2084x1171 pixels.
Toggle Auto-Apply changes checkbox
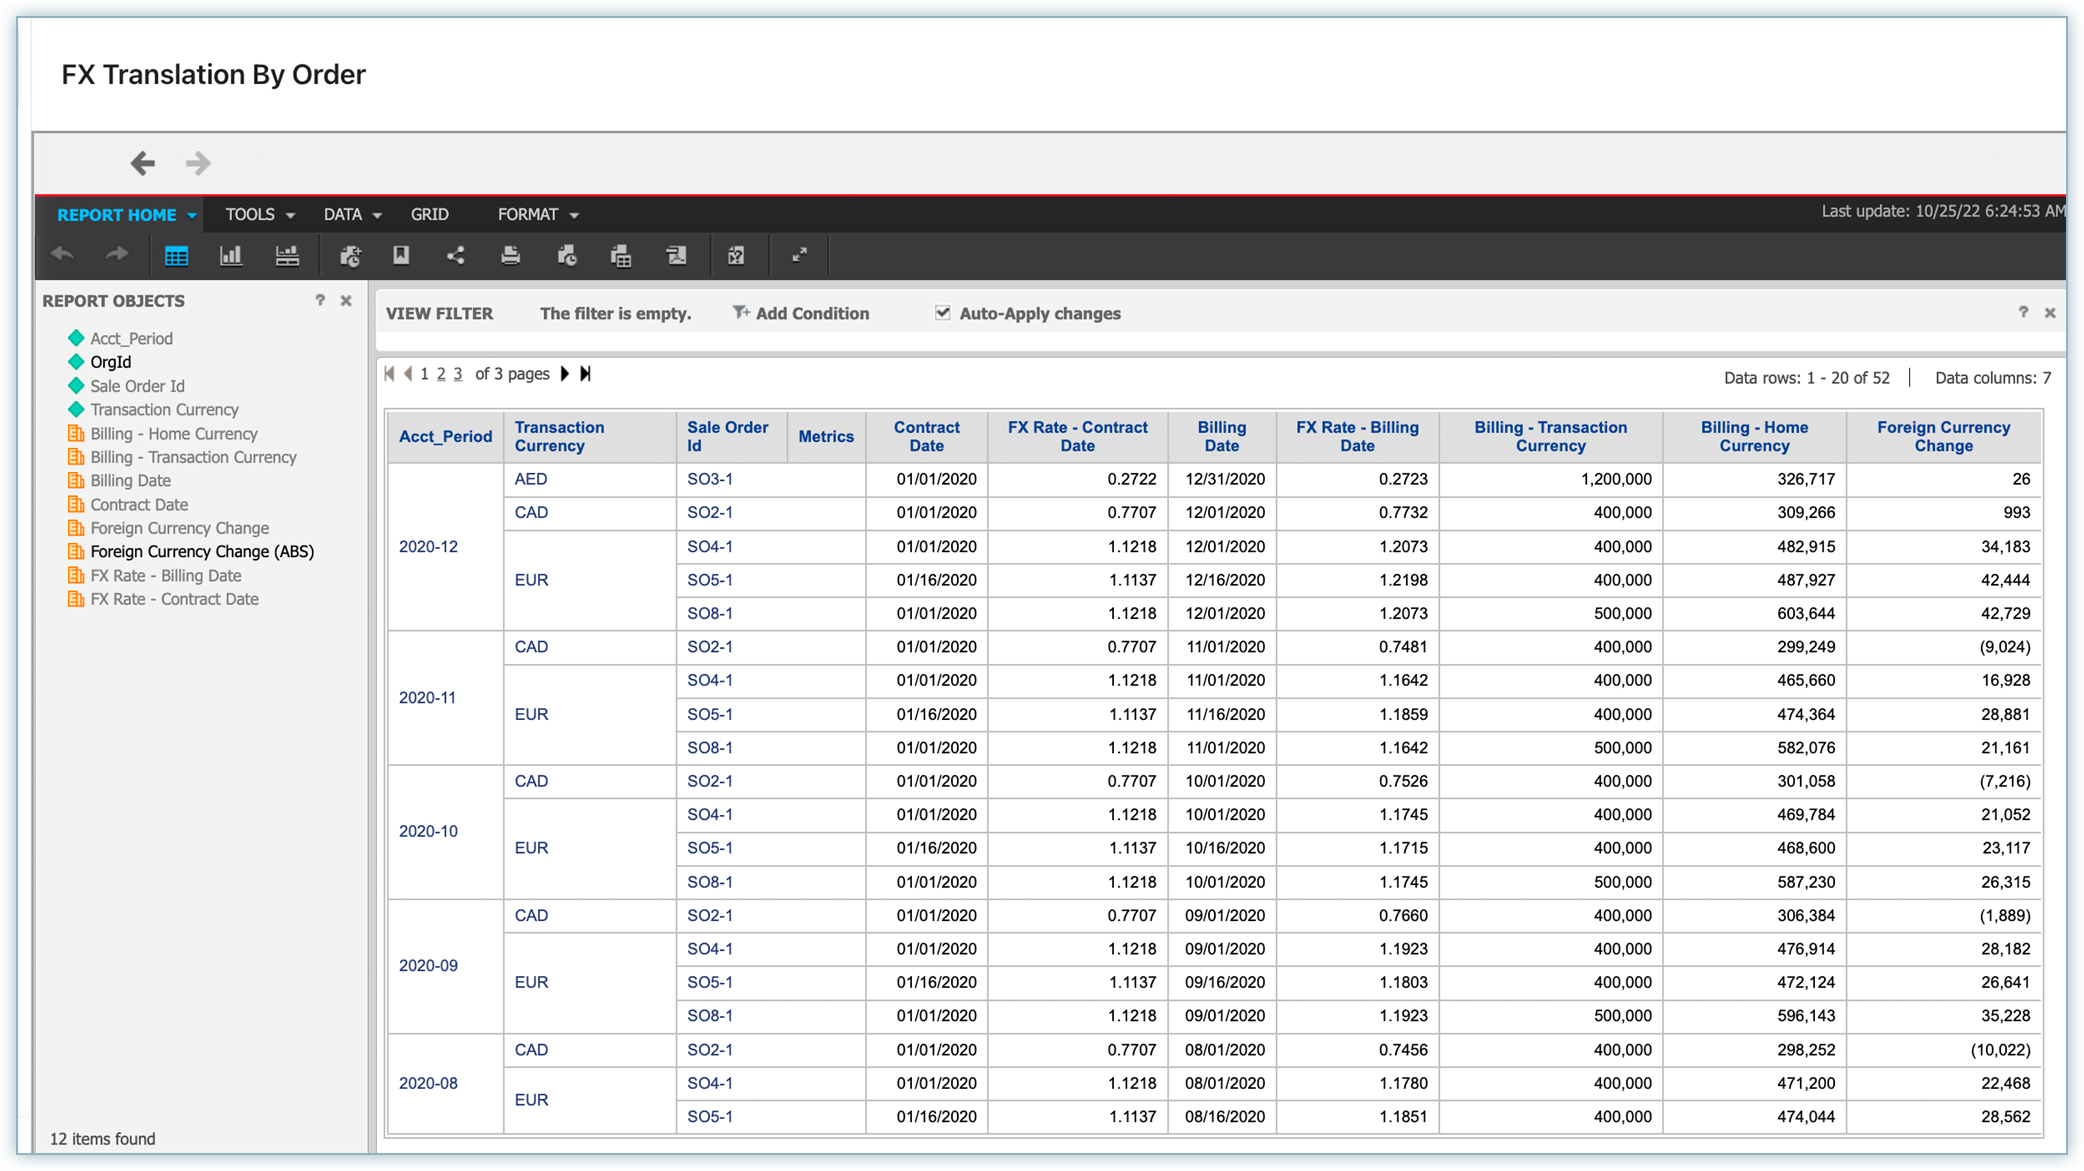(942, 313)
